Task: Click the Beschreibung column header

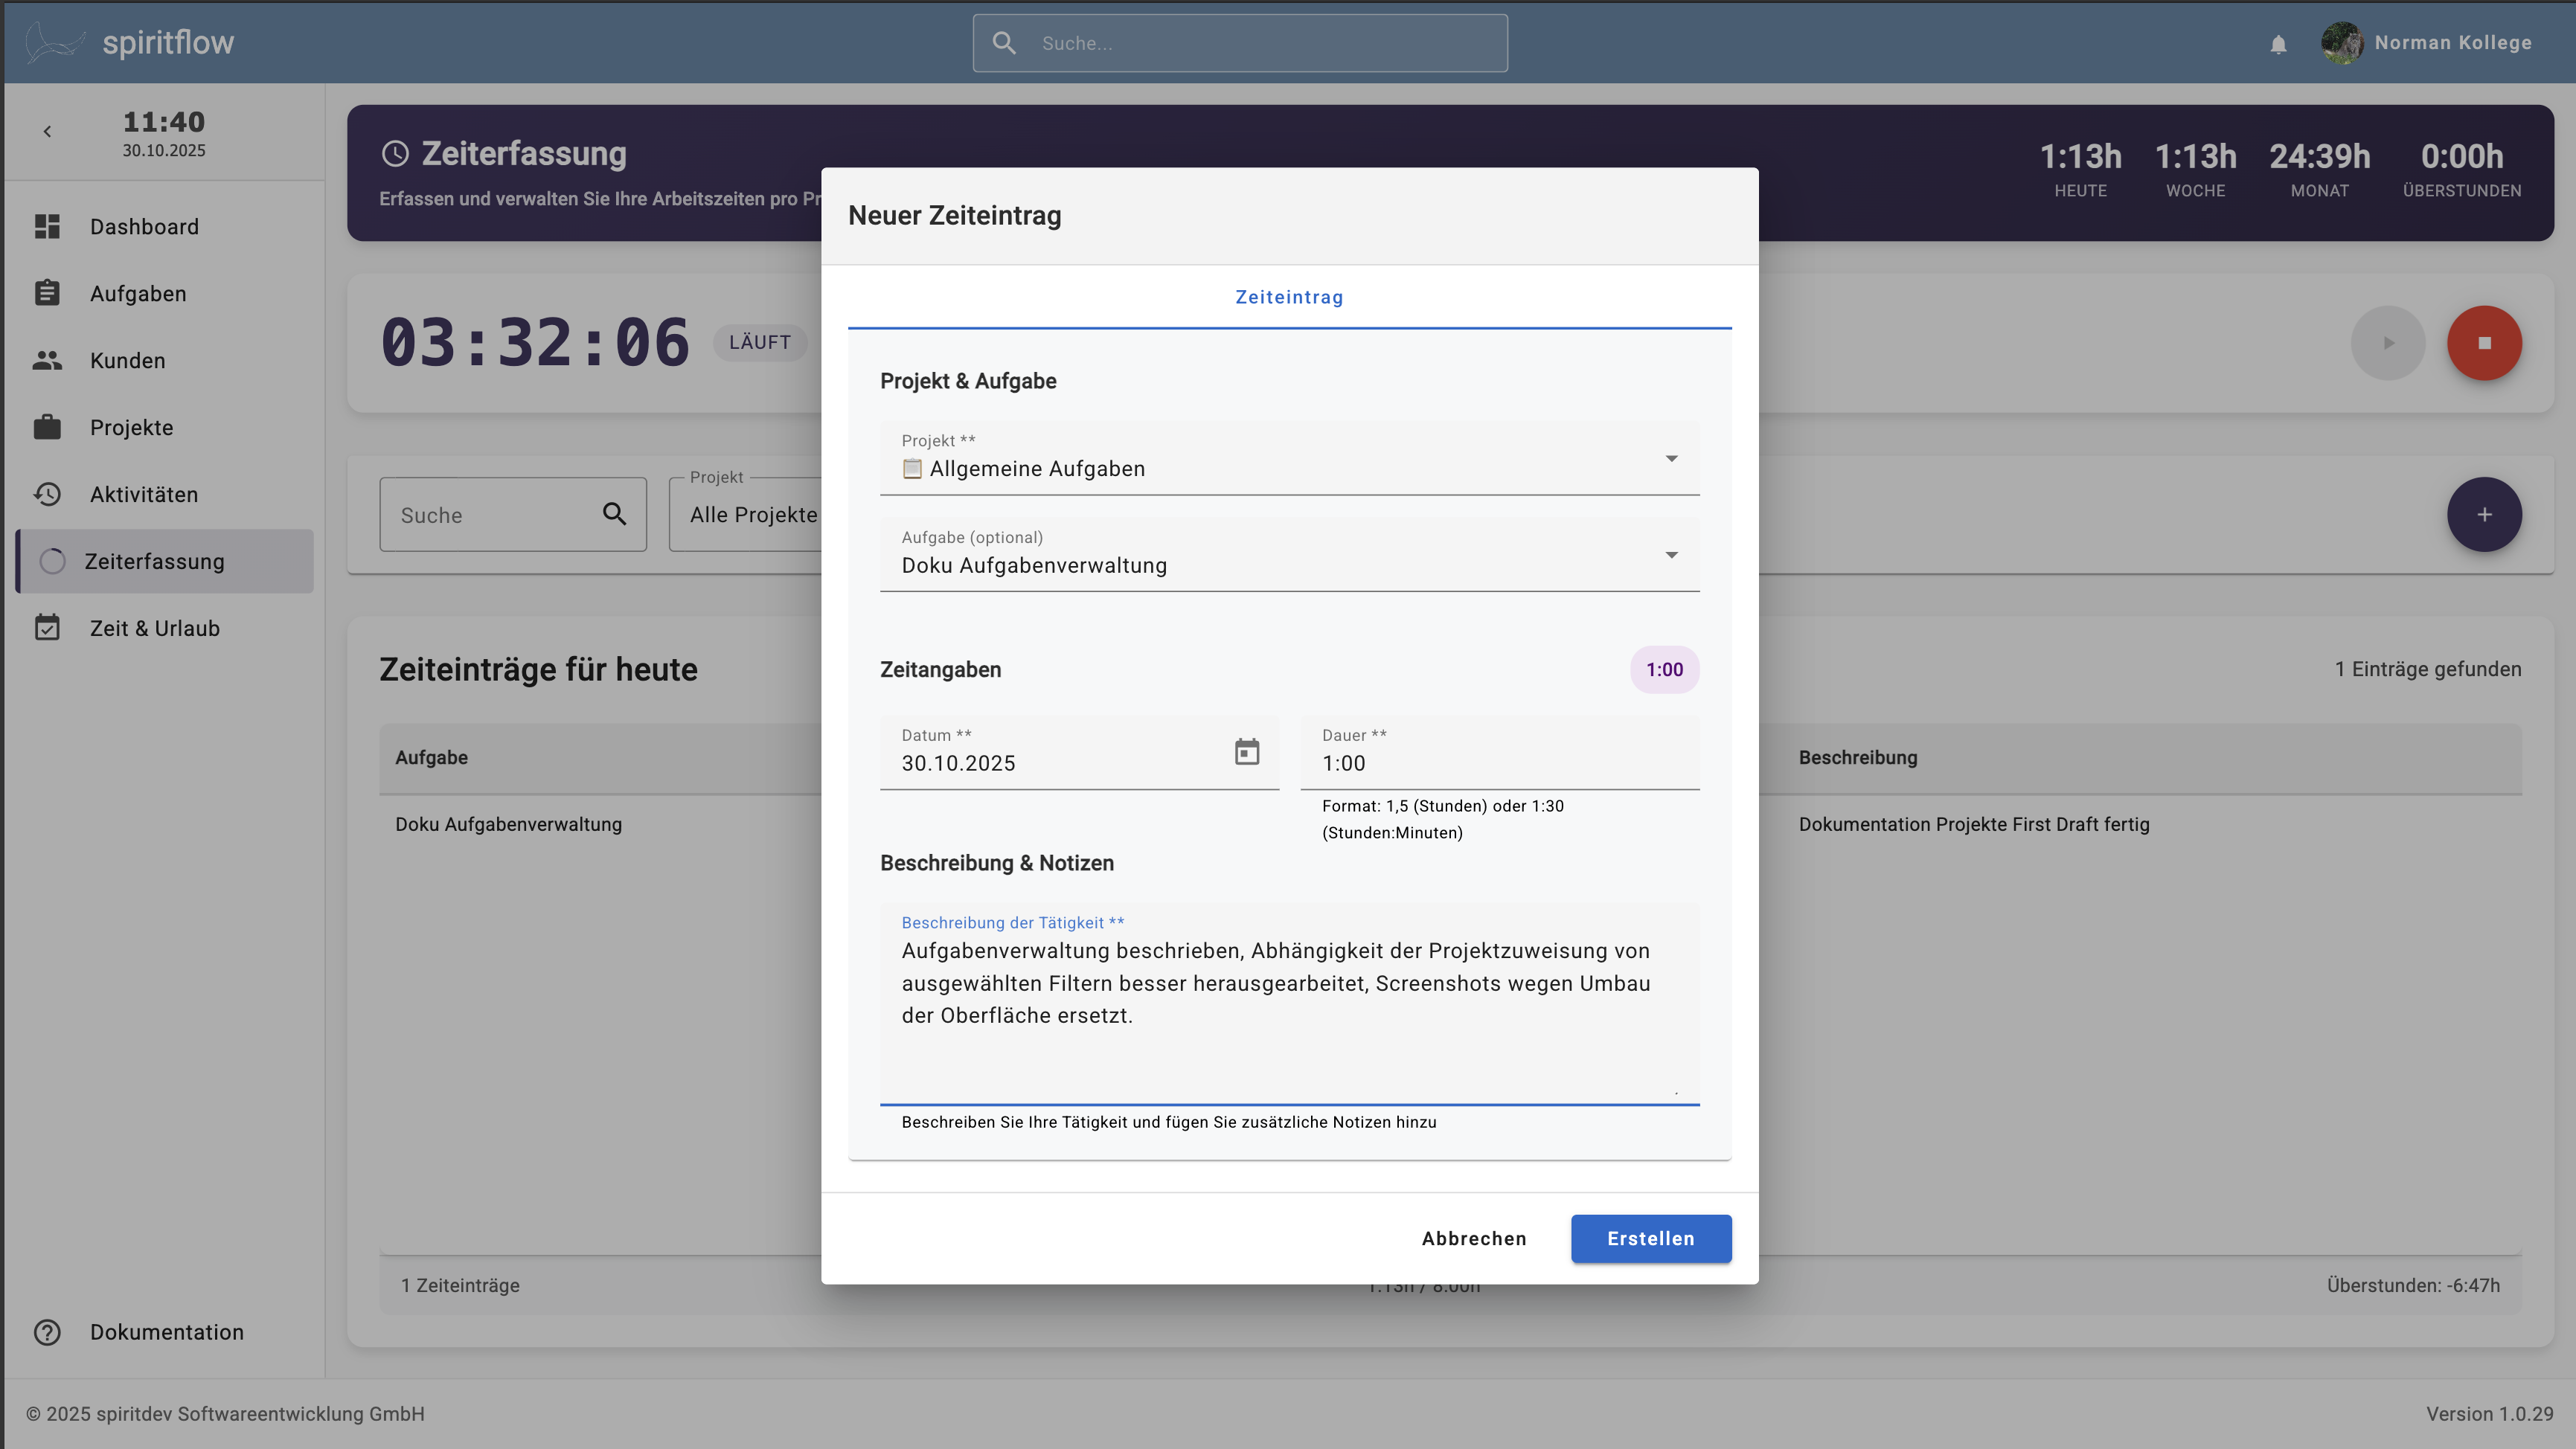Action: coord(1858,757)
